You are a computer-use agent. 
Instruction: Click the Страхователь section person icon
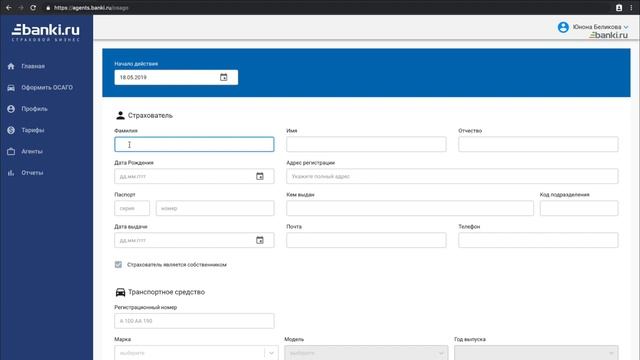click(x=120, y=116)
